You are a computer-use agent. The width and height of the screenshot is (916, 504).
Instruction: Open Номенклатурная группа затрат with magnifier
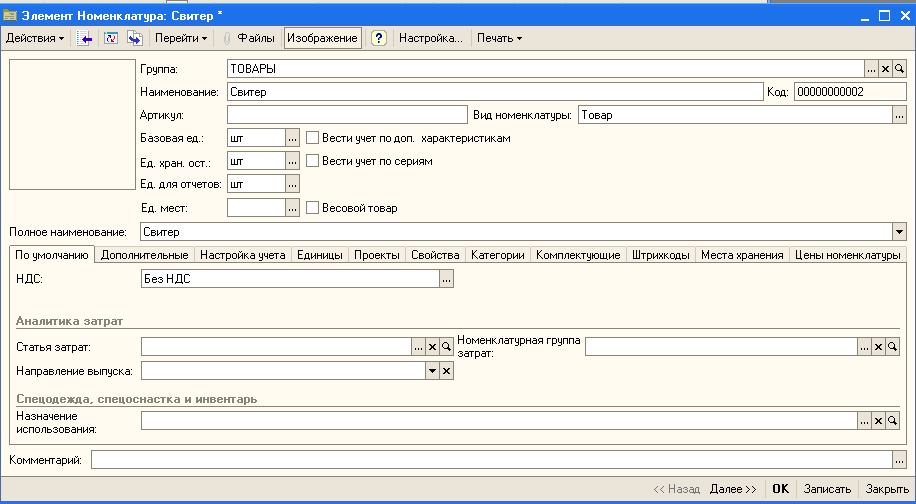(892, 347)
